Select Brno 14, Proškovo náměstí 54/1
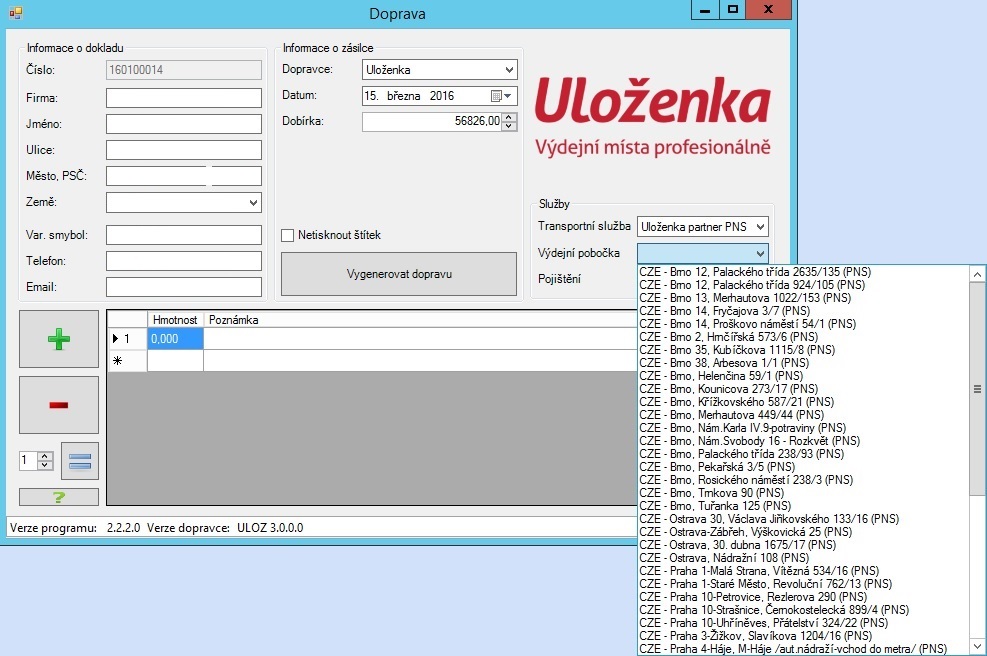The width and height of the screenshot is (987, 656). click(x=803, y=324)
